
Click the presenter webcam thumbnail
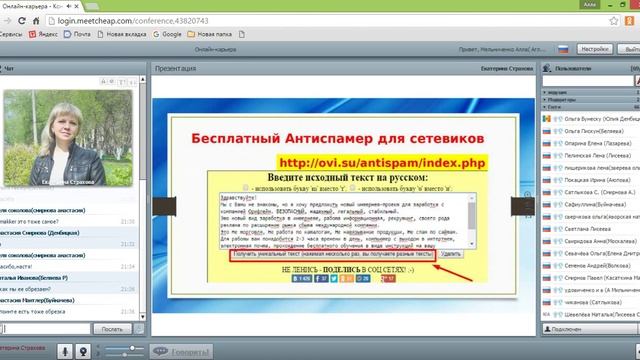68,138
